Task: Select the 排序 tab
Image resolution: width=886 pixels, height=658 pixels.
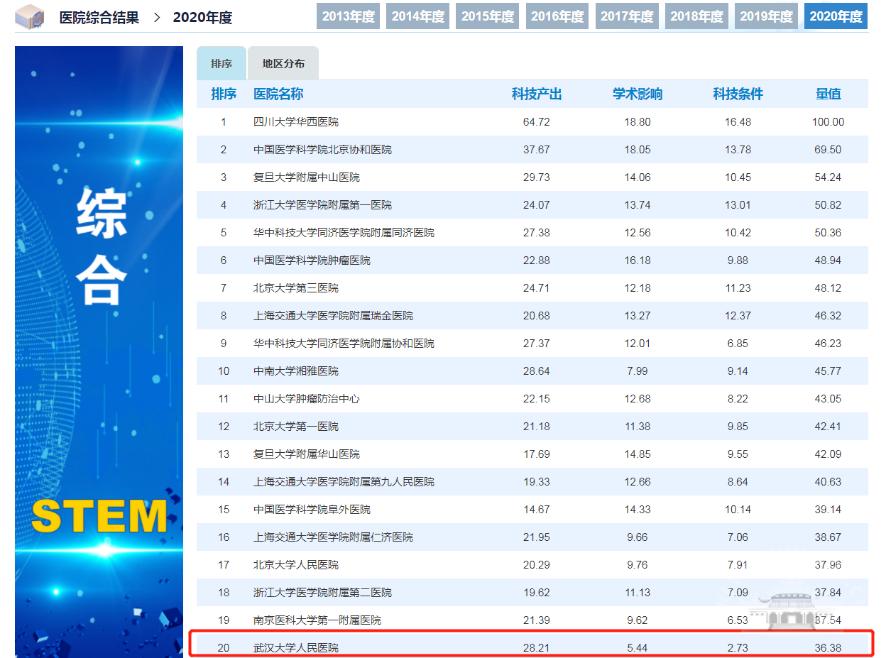Action: click(x=221, y=64)
